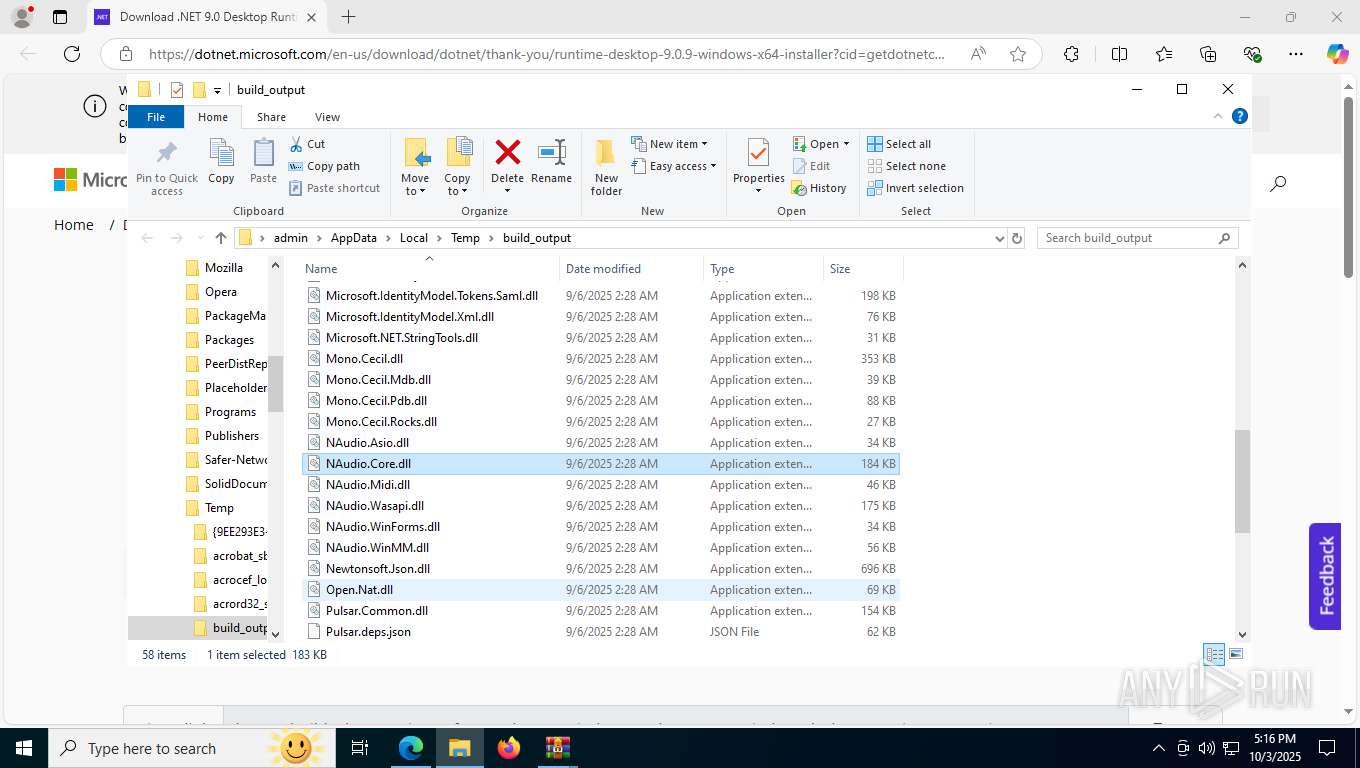This screenshot has height=768, width=1360.
Task: Select Pulsar.deps.json file
Action: pos(600,632)
